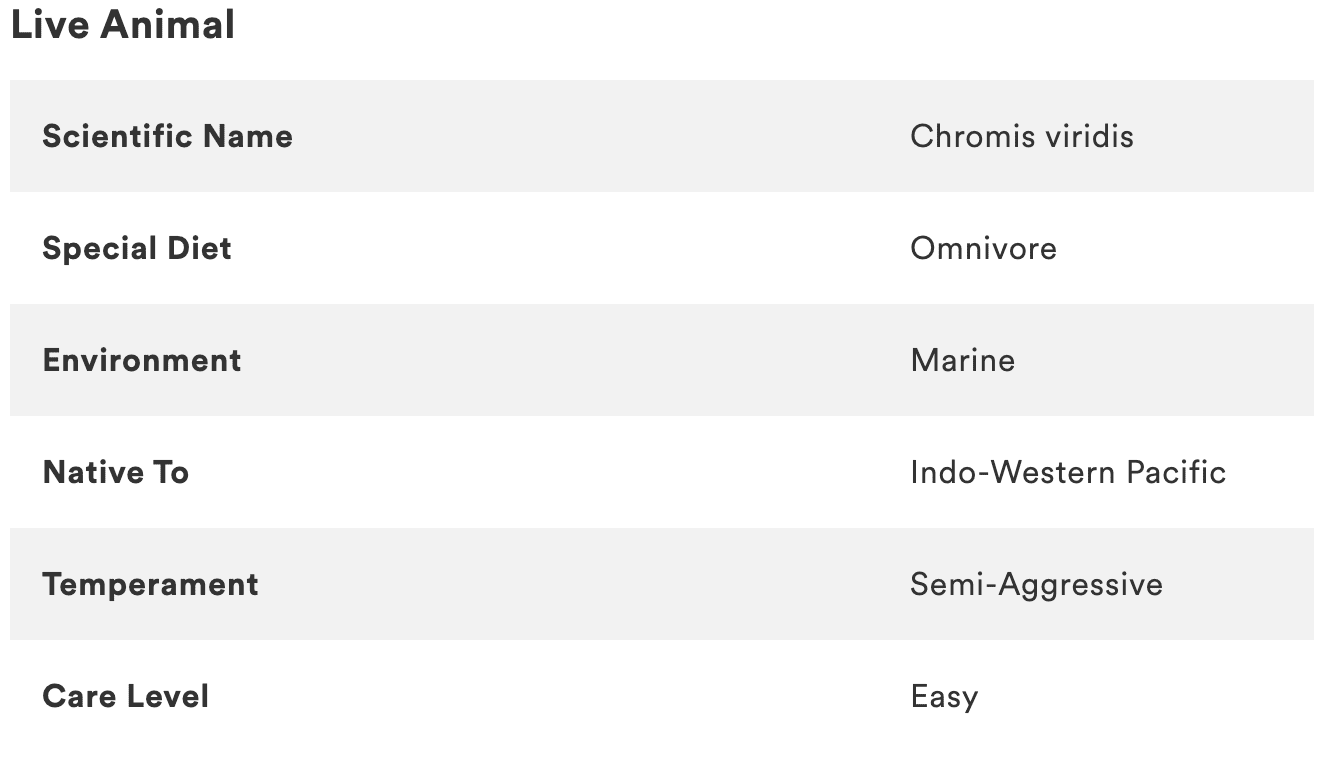
Task: Click the word "Live" in the heading
Action: tap(49, 25)
